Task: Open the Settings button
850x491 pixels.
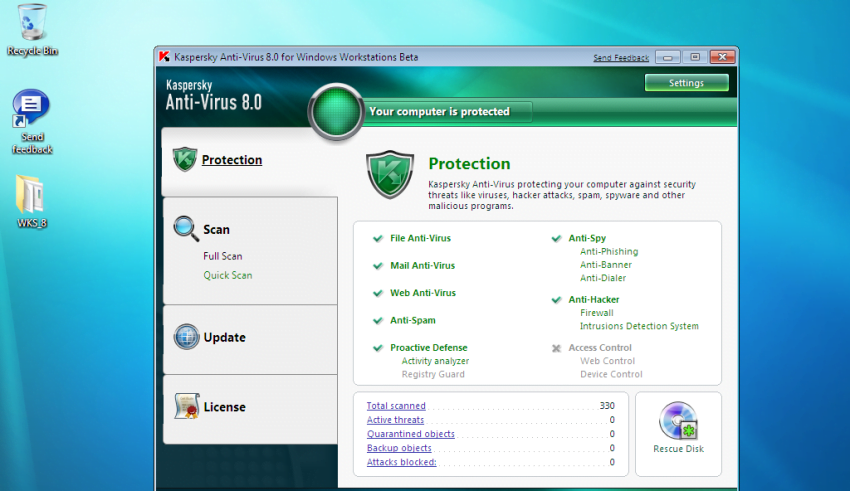Action: (x=686, y=83)
